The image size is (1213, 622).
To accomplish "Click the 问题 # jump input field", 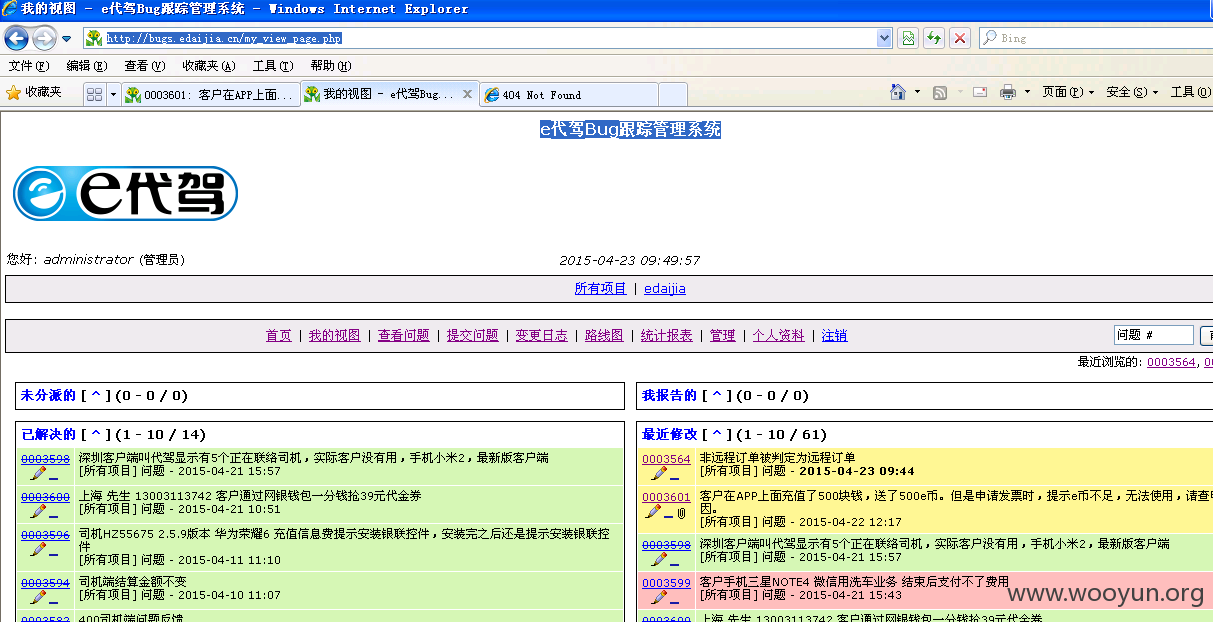I will (x=1154, y=335).
